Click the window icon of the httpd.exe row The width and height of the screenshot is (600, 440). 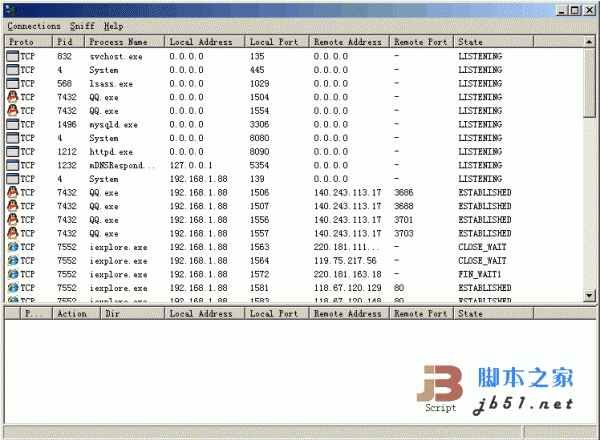pyautogui.click(x=13, y=152)
